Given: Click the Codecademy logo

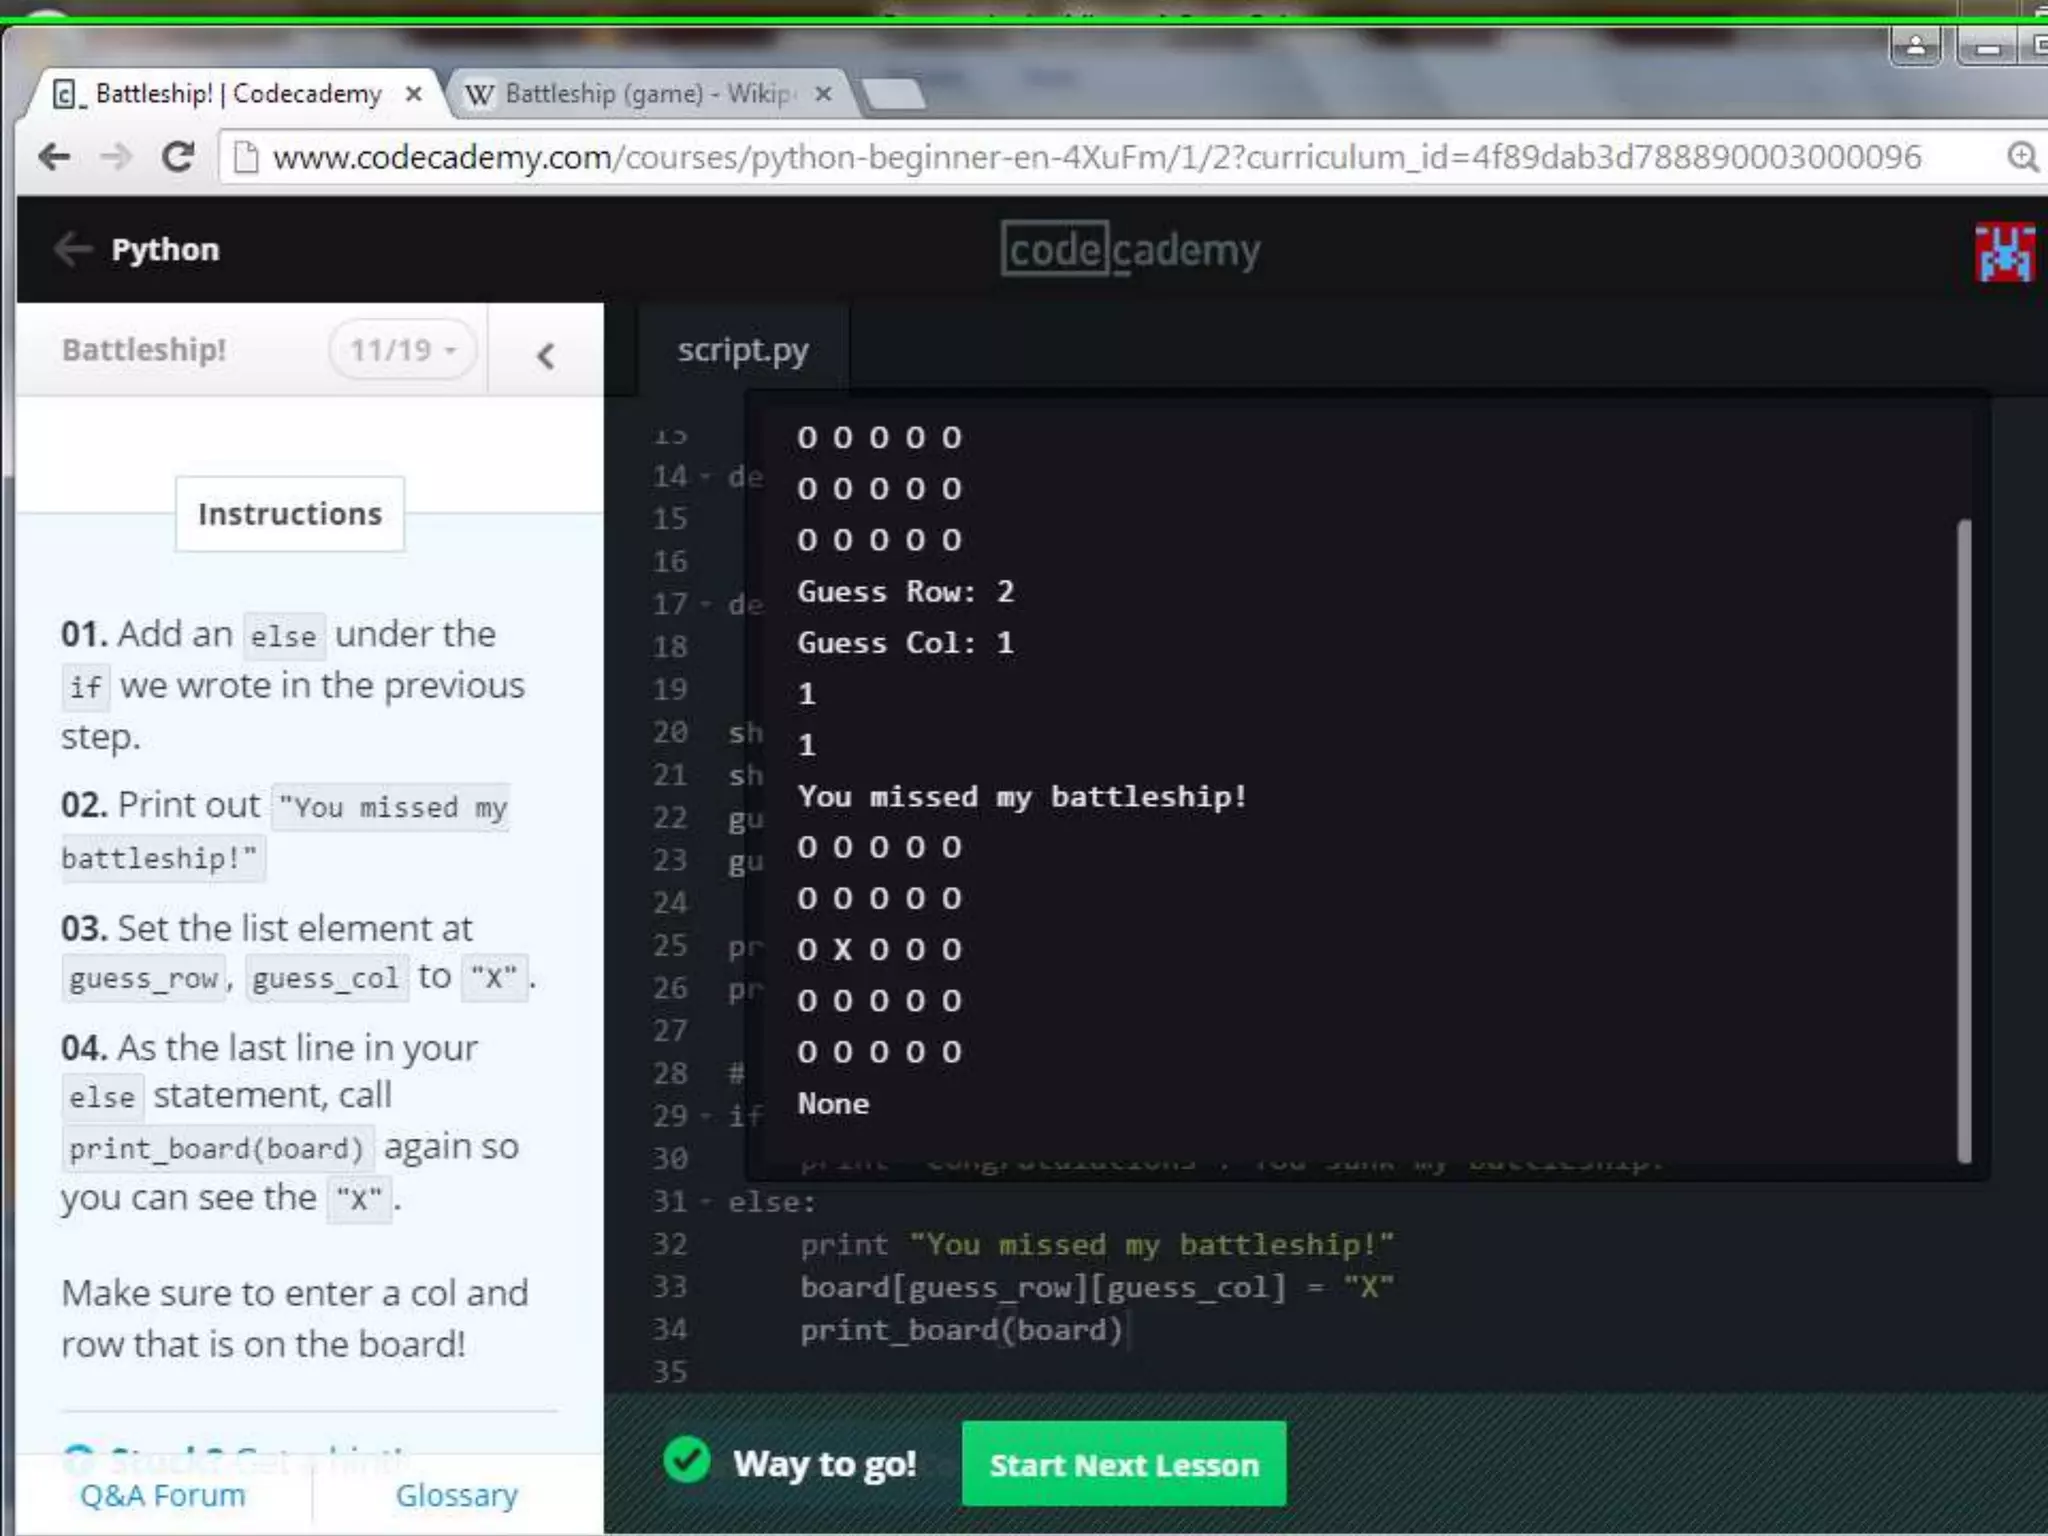Looking at the screenshot, I should point(1130,250).
